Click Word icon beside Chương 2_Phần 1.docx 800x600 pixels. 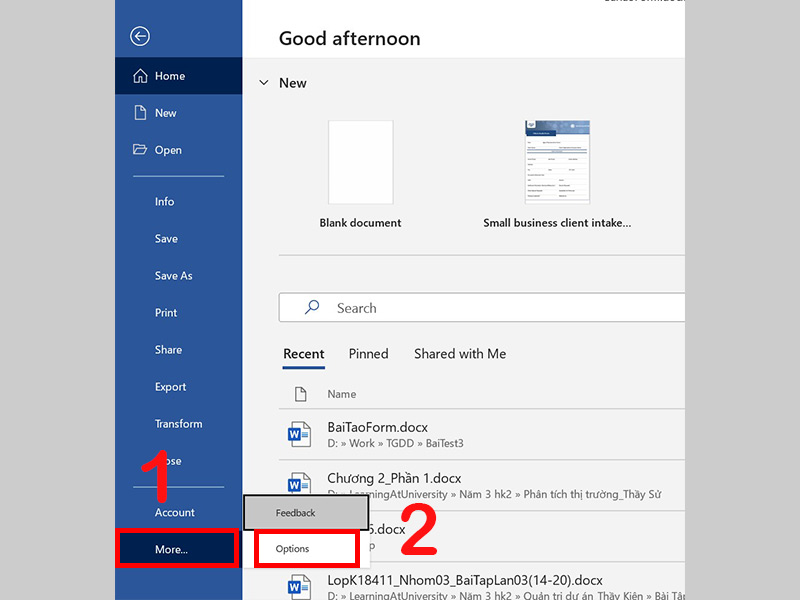tap(299, 483)
